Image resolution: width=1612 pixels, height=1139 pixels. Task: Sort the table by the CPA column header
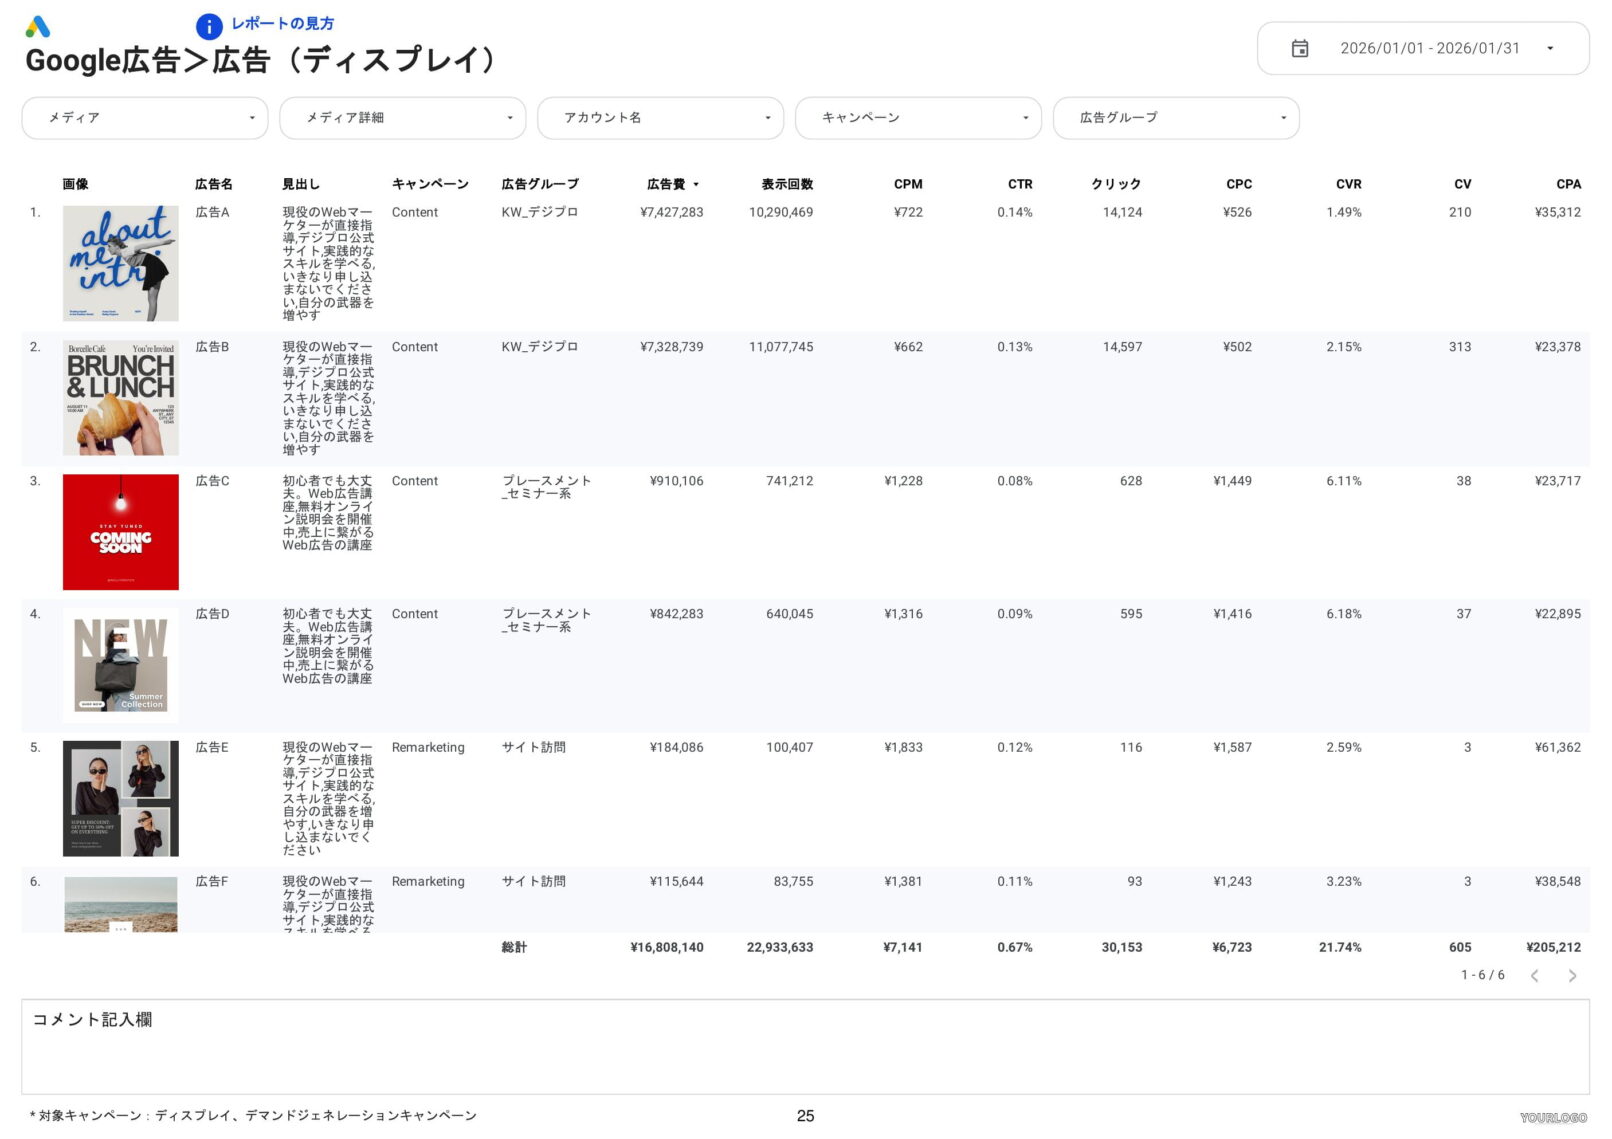[1569, 184]
